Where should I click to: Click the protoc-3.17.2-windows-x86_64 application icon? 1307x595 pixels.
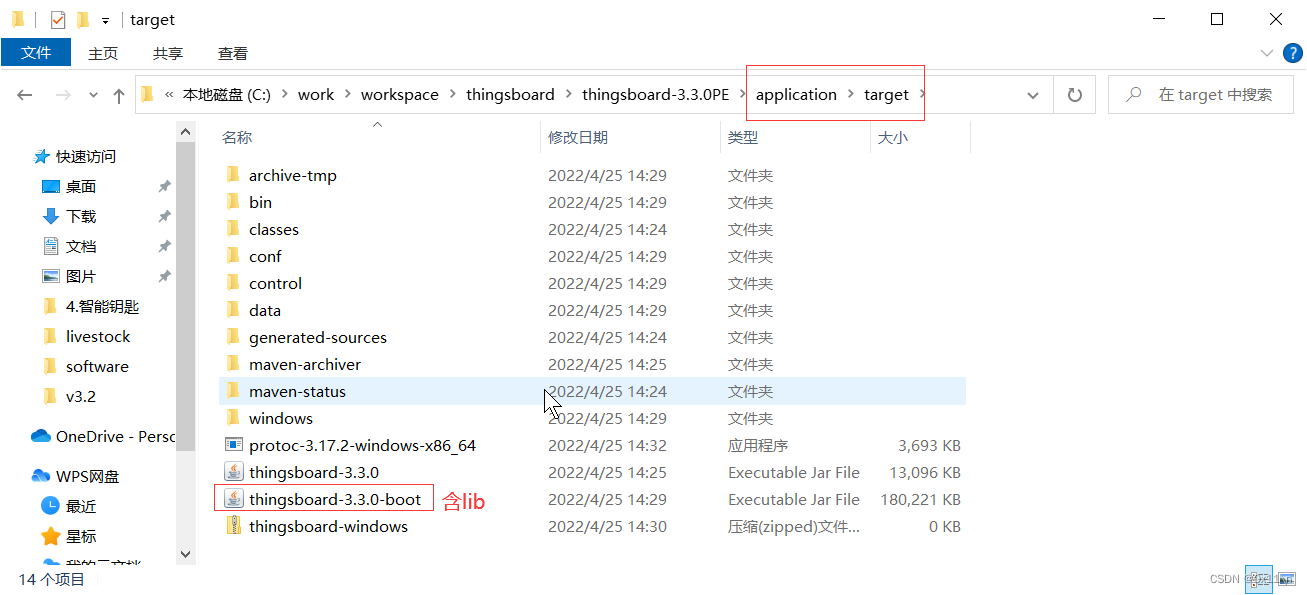pyautogui.click(x=233, y=445)
